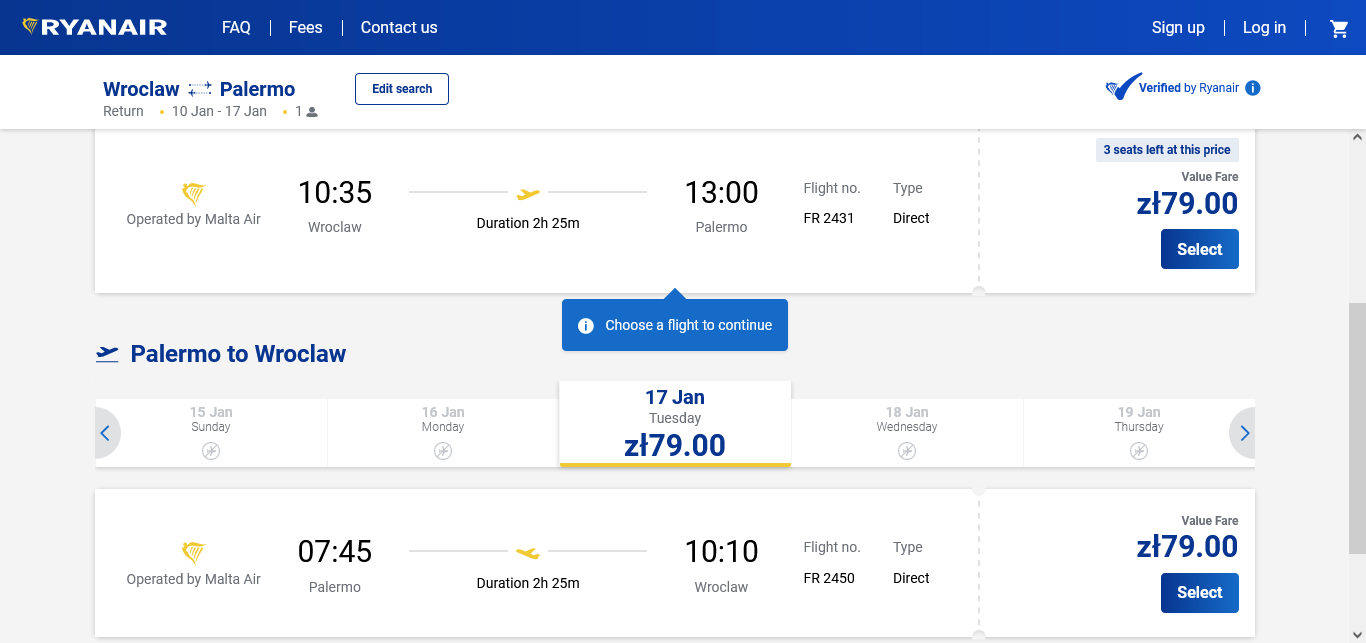The height and width of the screenshot is (643, 1366).
Task: Open the Sign up link
Action: [1178, 28]
